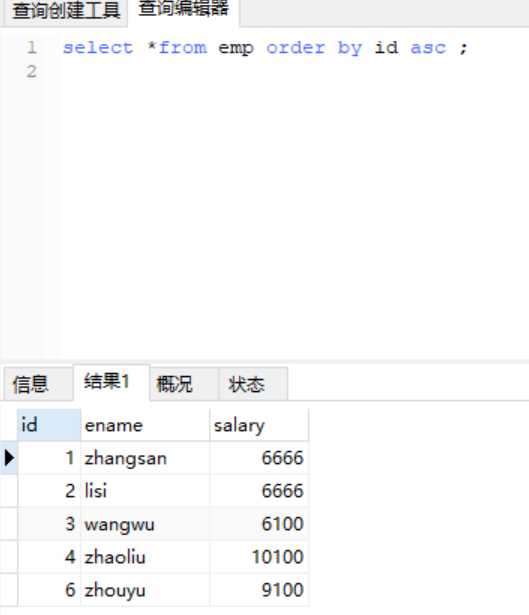The image size is (529, 615).
Task: Place cursor in SQL line 1 text
Action: click(265, 48)
